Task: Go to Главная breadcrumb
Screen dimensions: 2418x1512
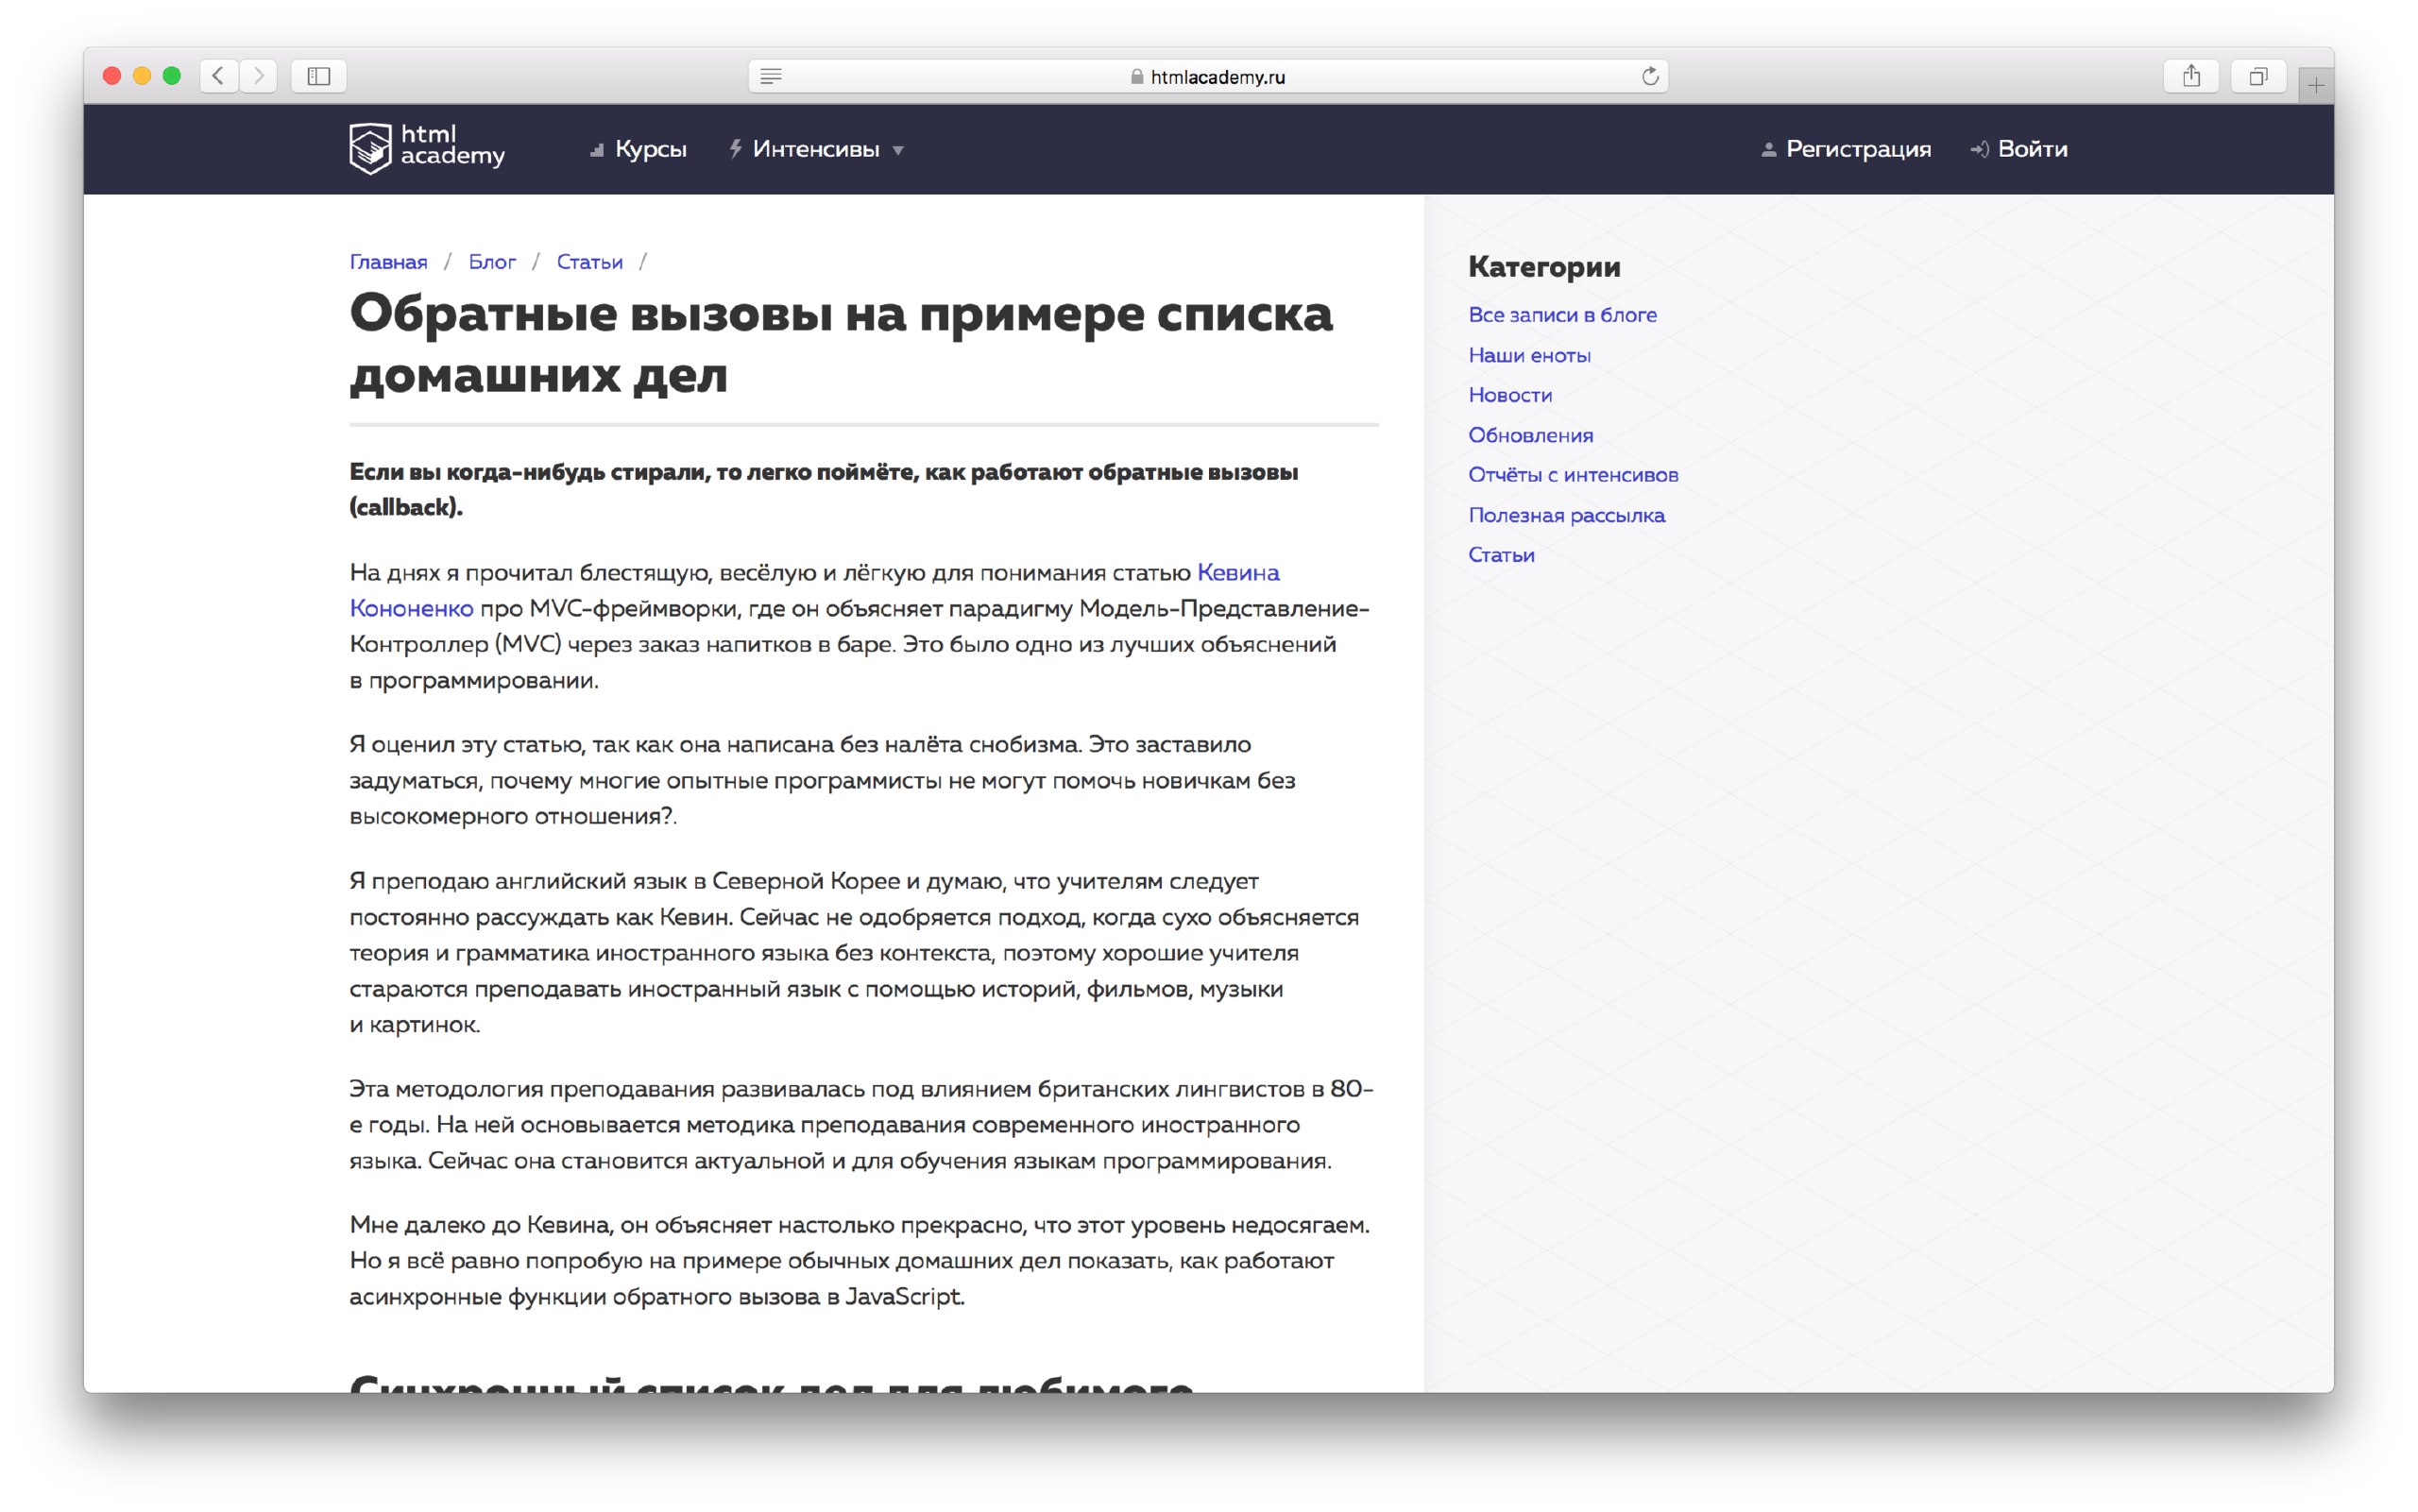Action: (388, 262)
